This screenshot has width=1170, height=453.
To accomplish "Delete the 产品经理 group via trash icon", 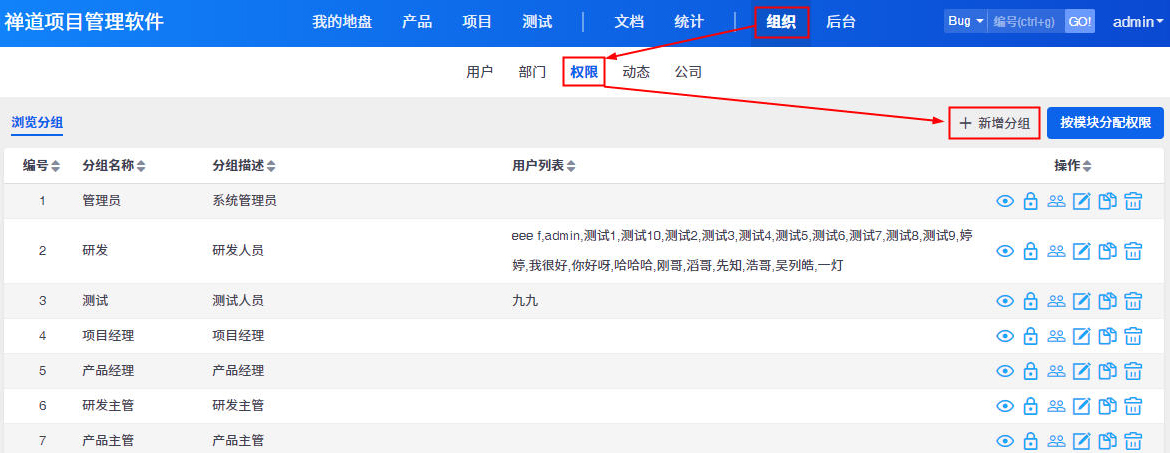I will tap(1133, 371).
